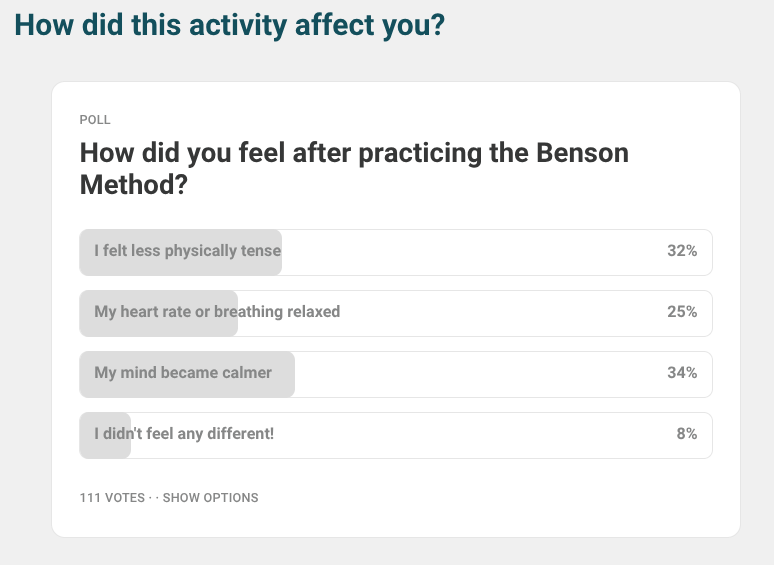Screen dimensions: 774x565
Task: Click the empty white area of the 34% bar
Action: tap(479, 374)
